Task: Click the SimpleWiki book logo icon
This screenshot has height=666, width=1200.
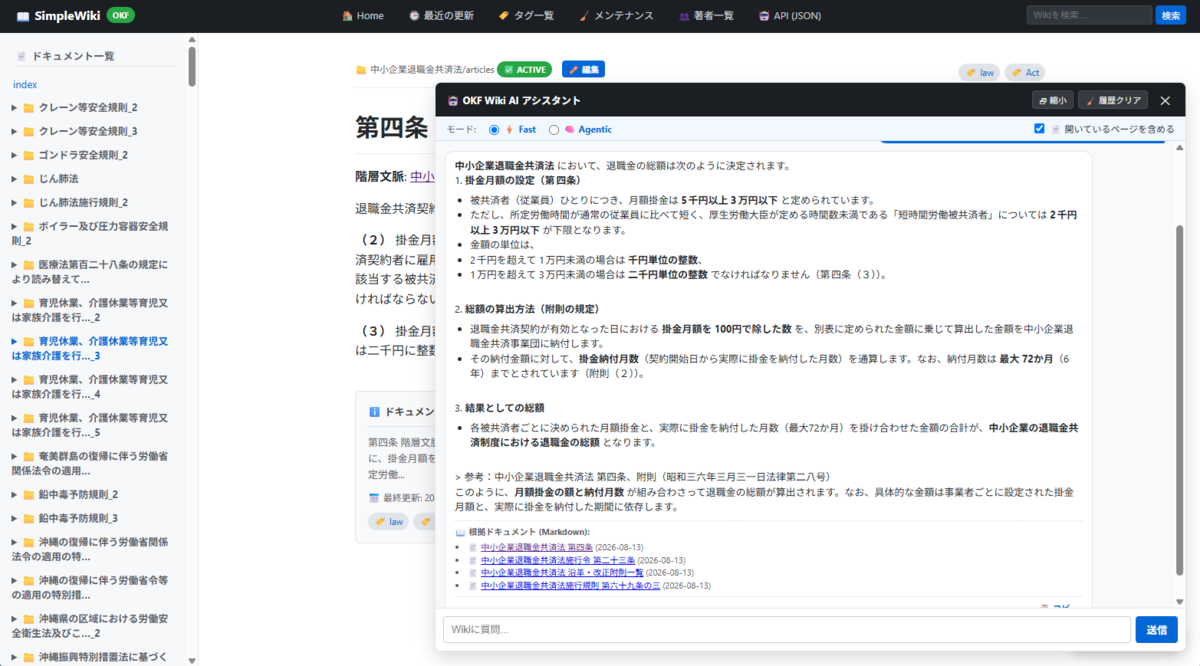Action: (23, 16)
